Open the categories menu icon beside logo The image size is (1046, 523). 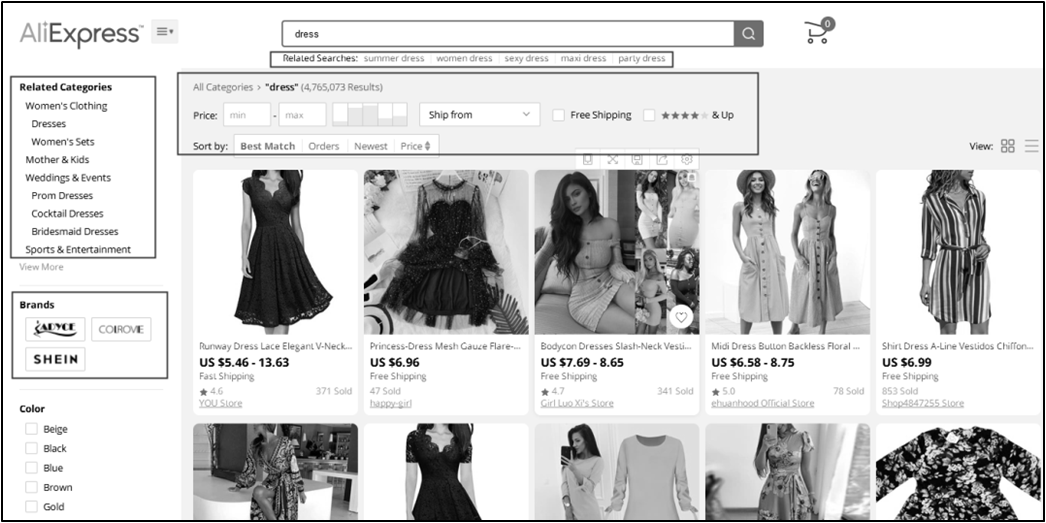pos(164,33)
